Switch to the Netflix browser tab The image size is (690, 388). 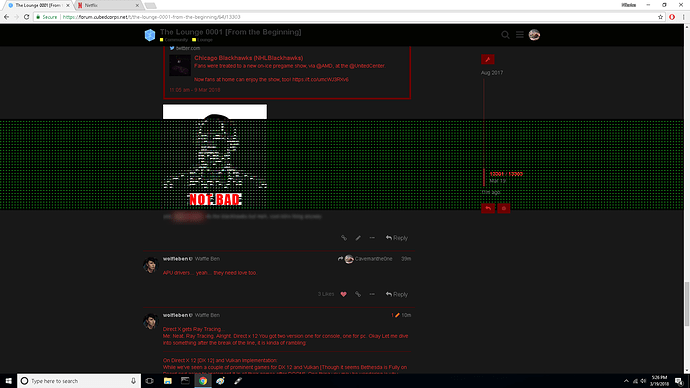coord(107,5)
